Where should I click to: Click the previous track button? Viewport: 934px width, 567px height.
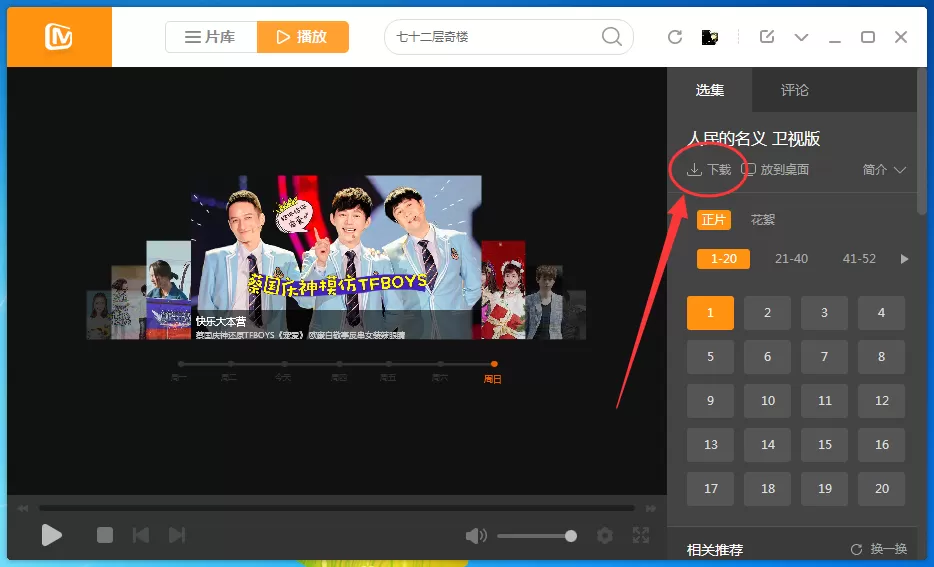[x=141, y=535]
